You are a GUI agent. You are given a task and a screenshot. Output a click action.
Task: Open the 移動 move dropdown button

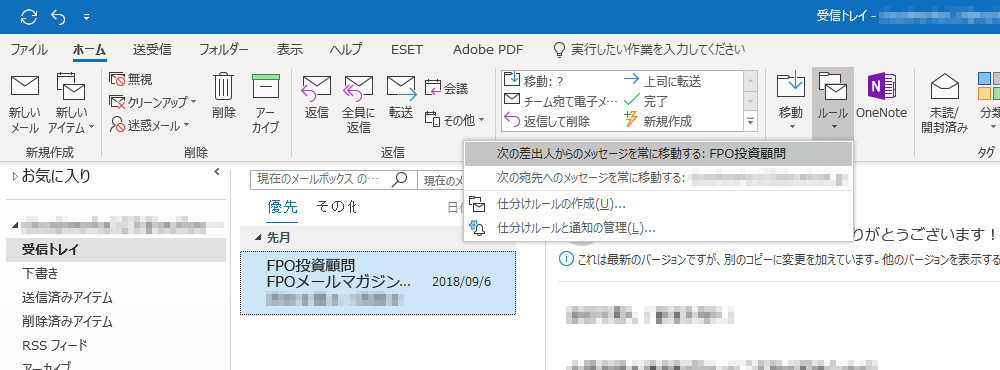pyautogui.click(x=791, y=100)
